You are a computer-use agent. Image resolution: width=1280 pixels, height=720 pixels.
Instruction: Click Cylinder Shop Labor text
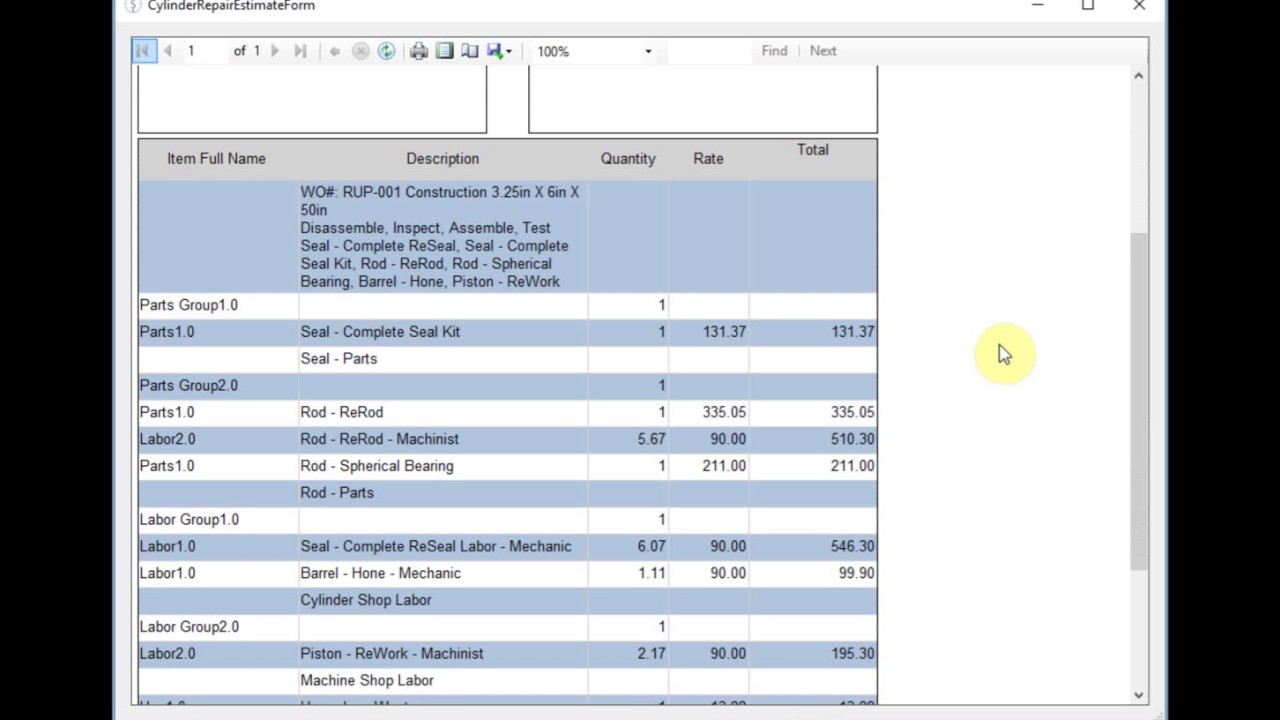(x=366, y=600)
